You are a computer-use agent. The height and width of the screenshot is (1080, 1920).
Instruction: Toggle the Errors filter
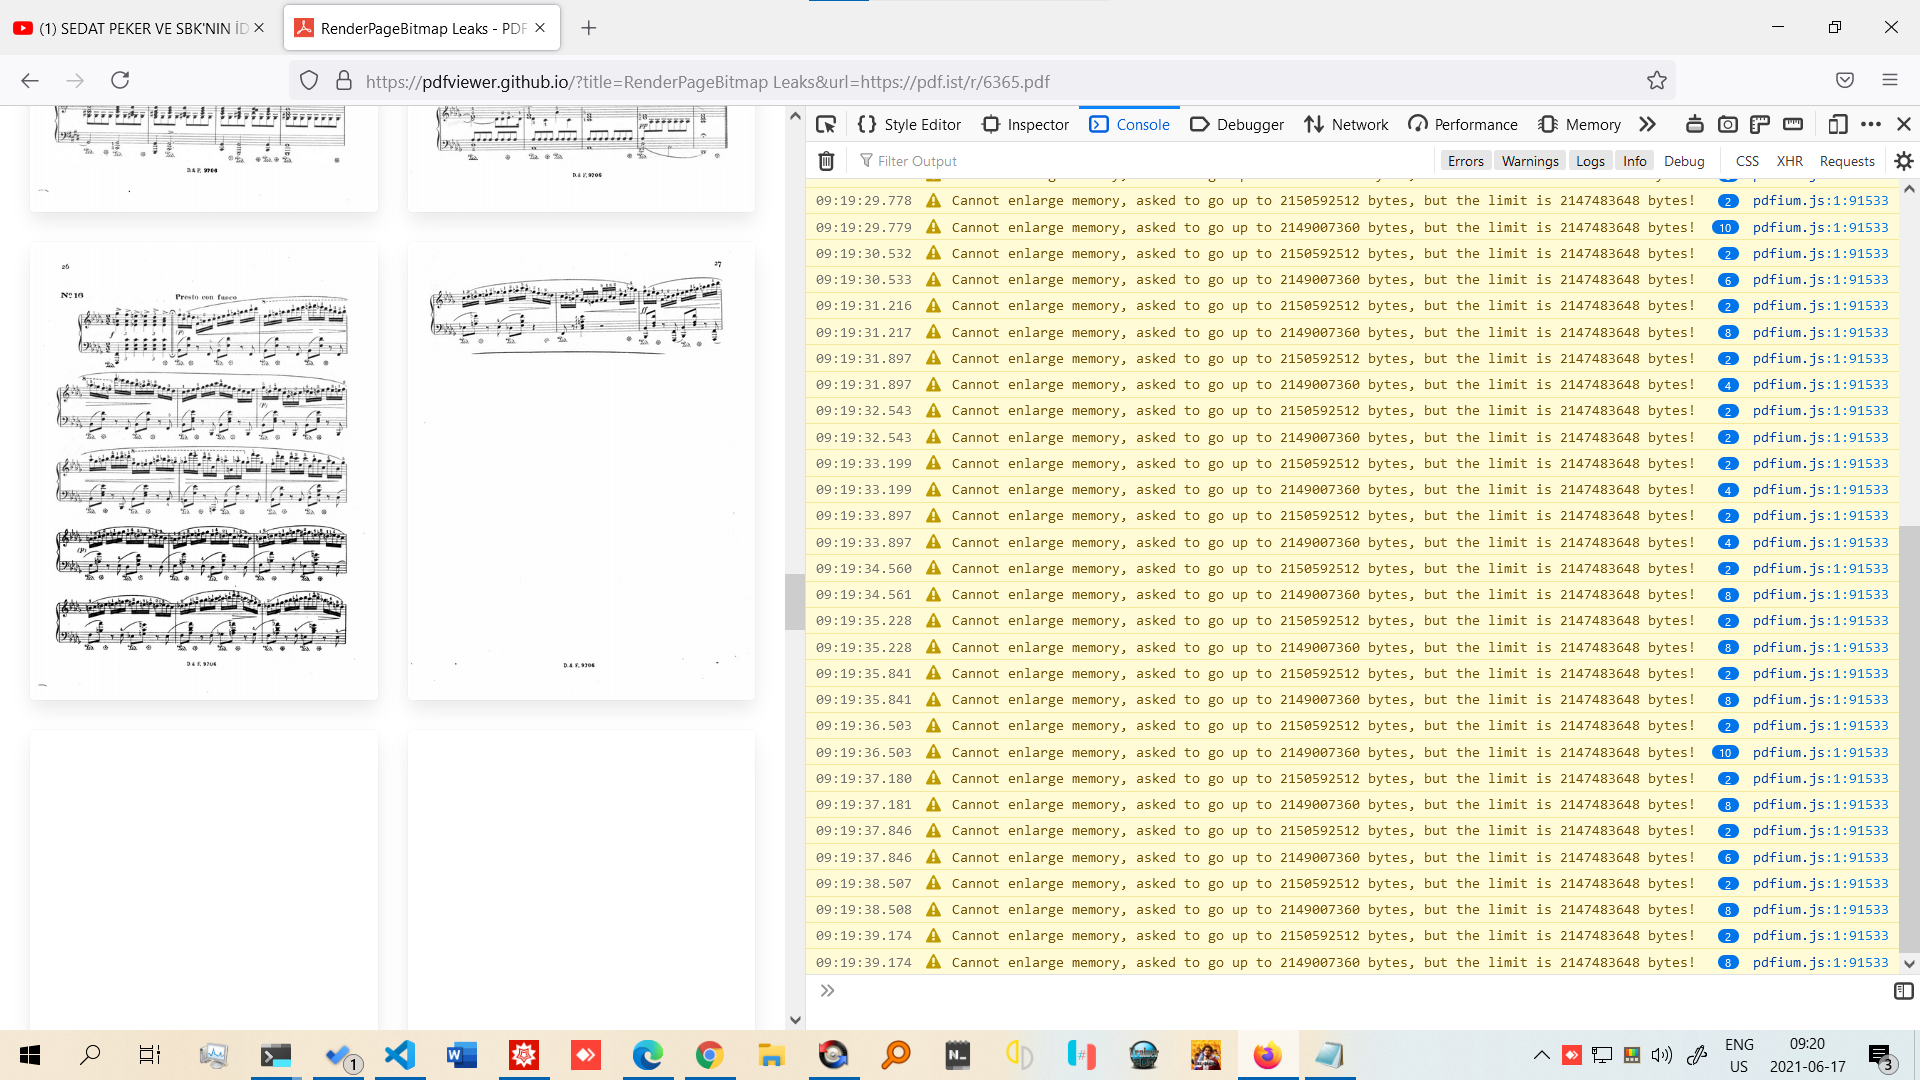1465,161
